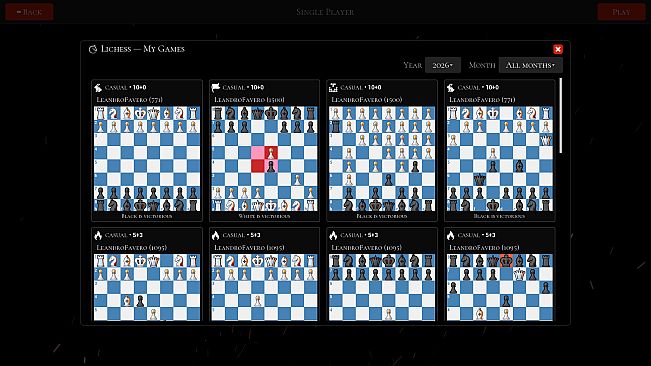Open blitz board with king square highlighted red
The height and width of the screenshot is (366, 651).
point(500,287)
